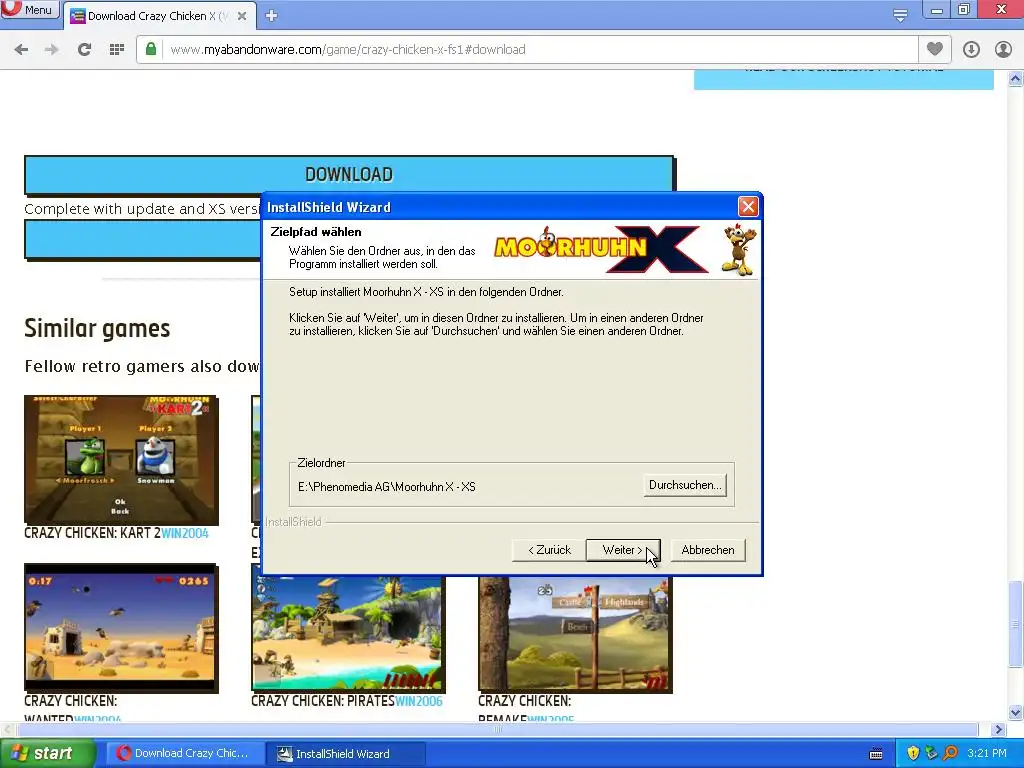
Task: Open the user account icon in the toolbar
Action: pyautogui.click(x=1003, y=50)
